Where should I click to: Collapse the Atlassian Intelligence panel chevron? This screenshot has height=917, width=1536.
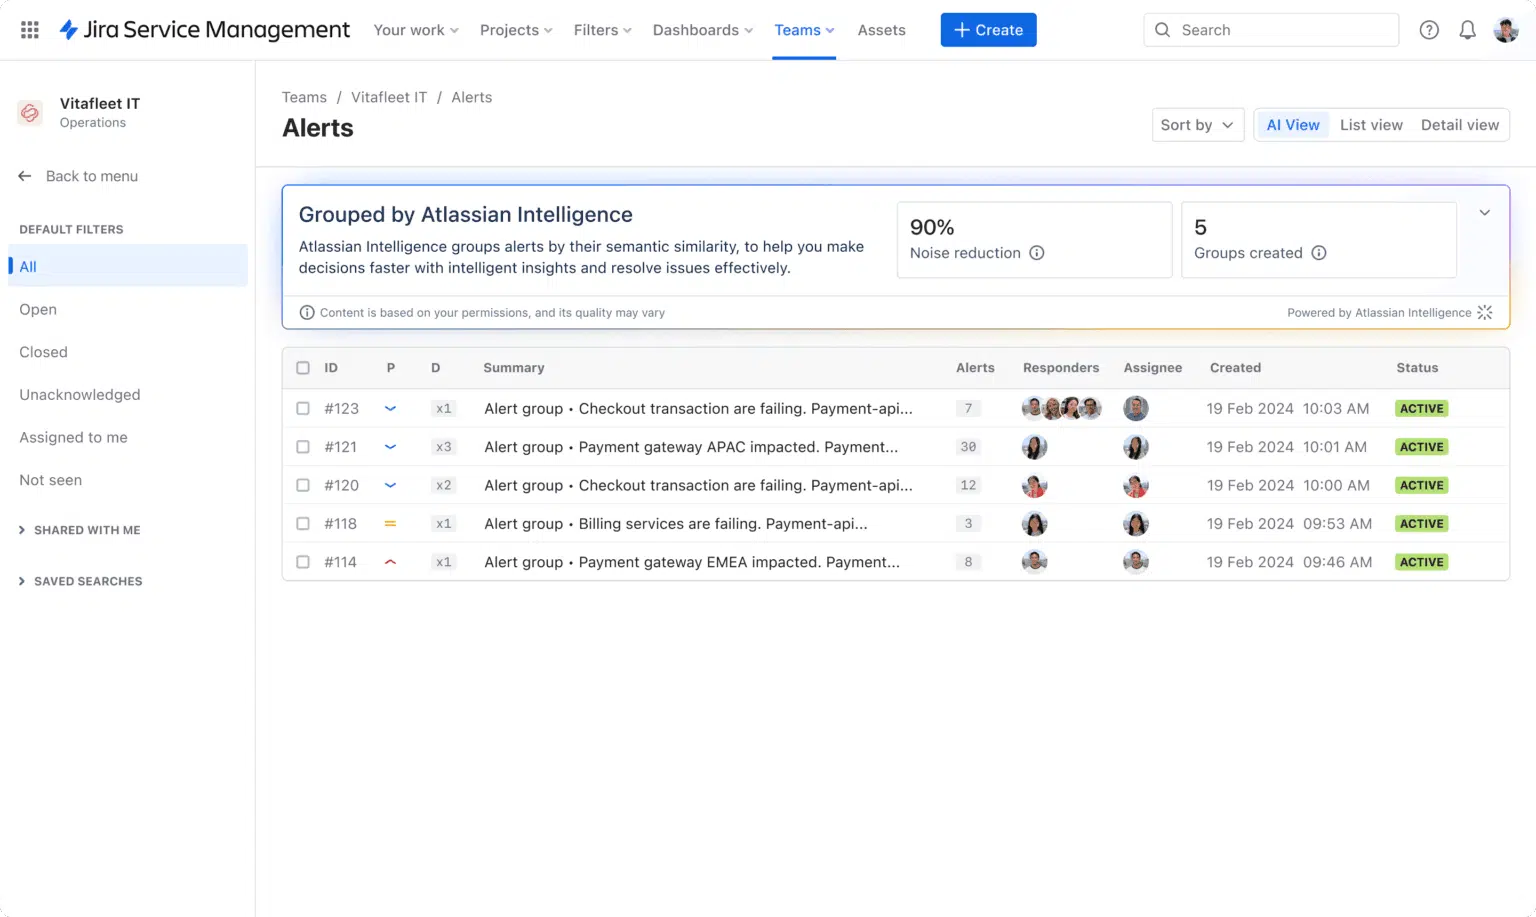pyautogui.click(x=1485, y=212)
